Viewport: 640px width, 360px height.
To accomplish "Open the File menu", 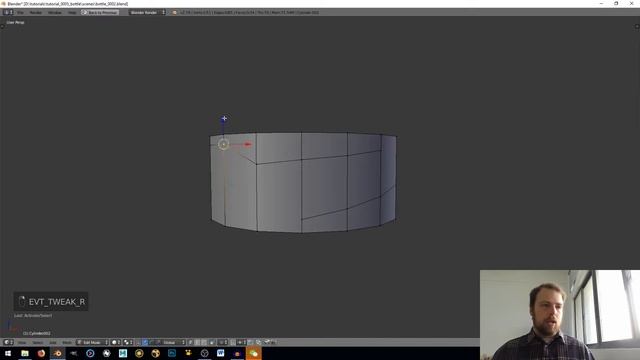I will tap(20, 12).
